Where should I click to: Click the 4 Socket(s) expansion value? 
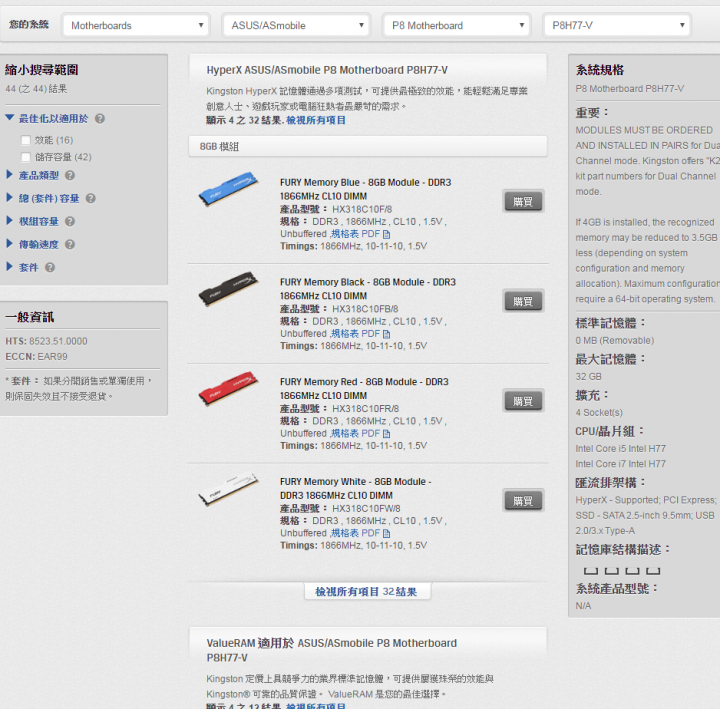[599, 412]
